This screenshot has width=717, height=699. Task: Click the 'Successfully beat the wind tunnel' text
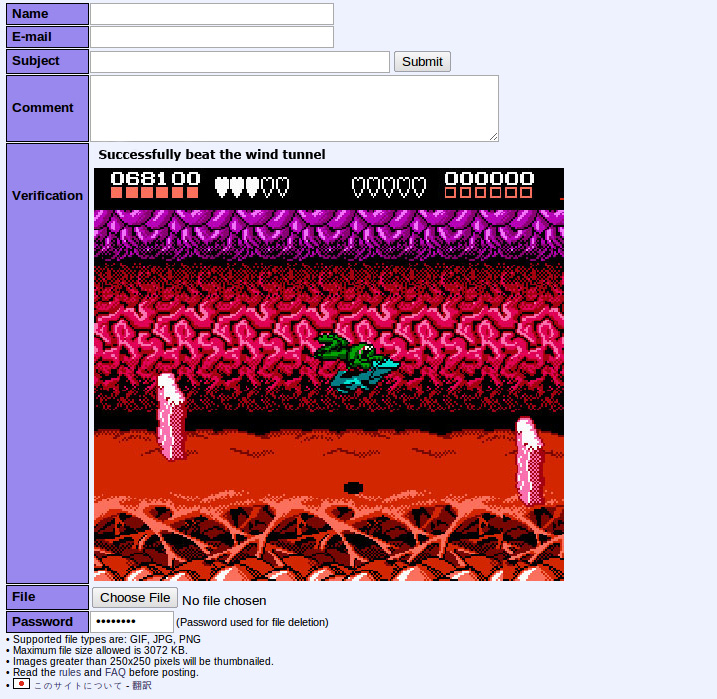click(x=212, y=155)
